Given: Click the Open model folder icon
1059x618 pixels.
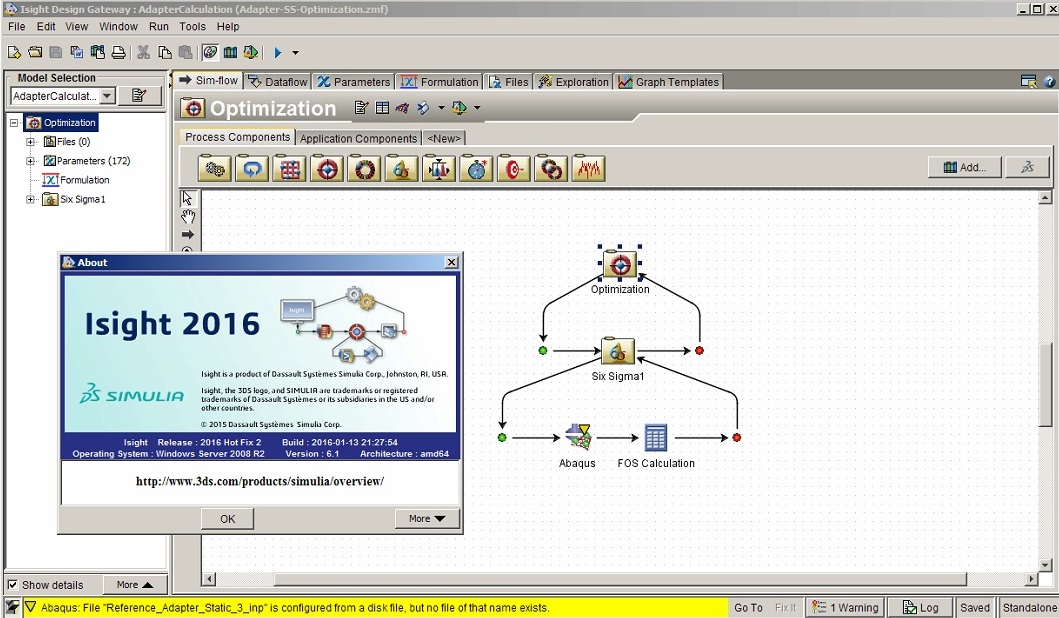Looking at the screenshot, I should pos(35,52).
